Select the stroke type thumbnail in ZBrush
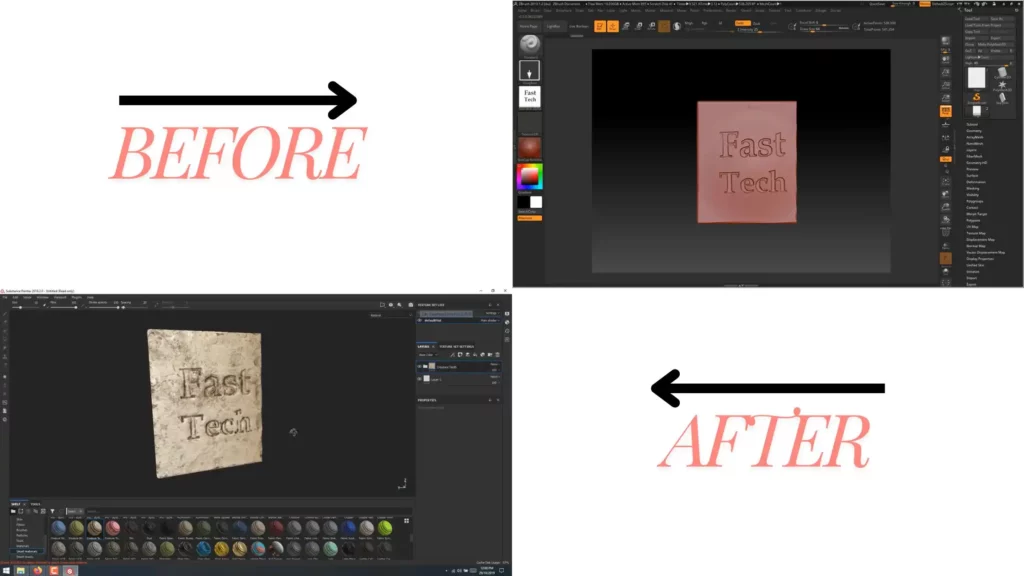This screenshot has height=576, width=1024. tap(529, 71)
